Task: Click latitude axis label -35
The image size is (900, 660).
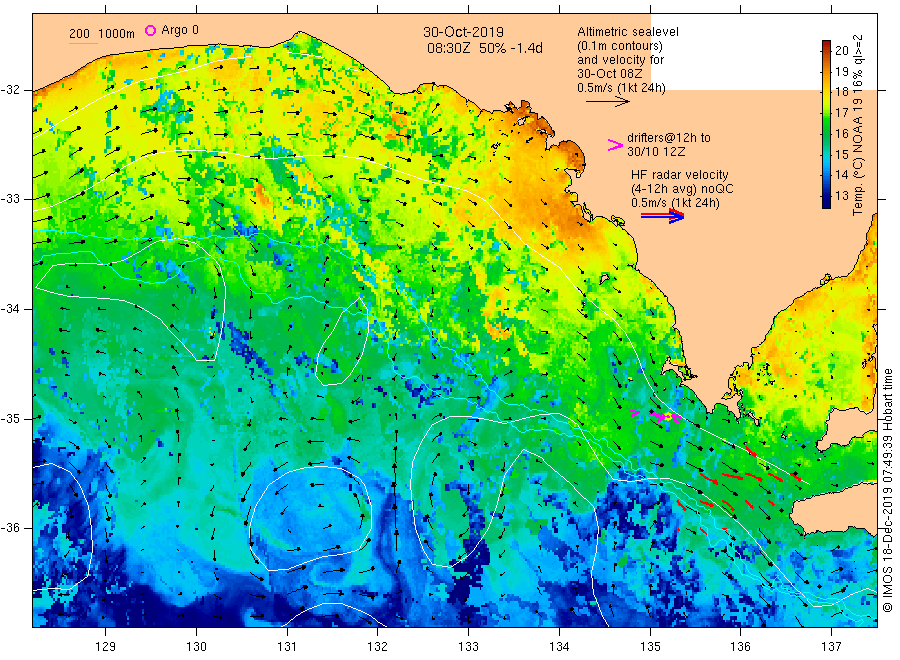Action: click(x=10, y=418)
